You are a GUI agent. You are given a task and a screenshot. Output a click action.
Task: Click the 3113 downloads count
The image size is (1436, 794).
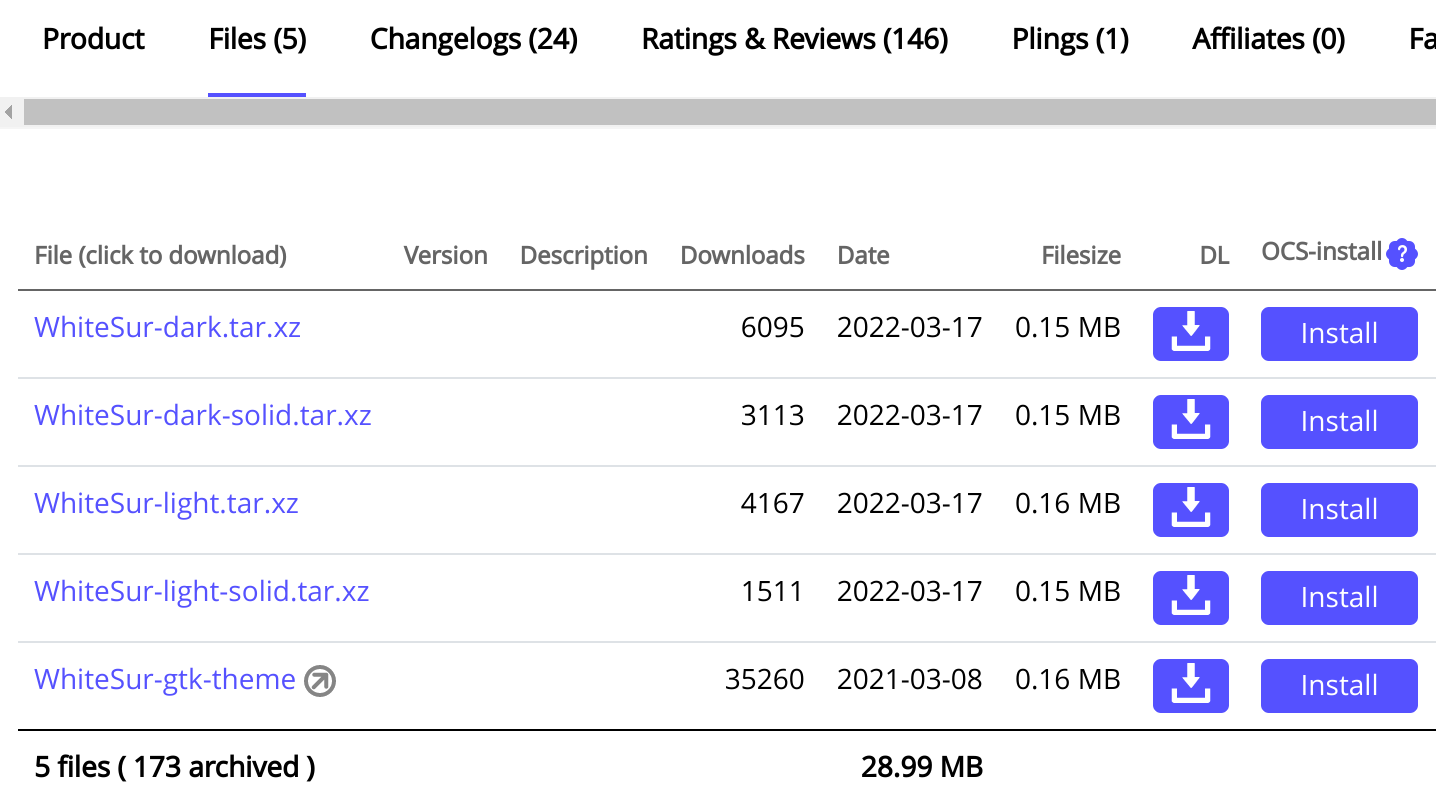[x=772, y=415]
